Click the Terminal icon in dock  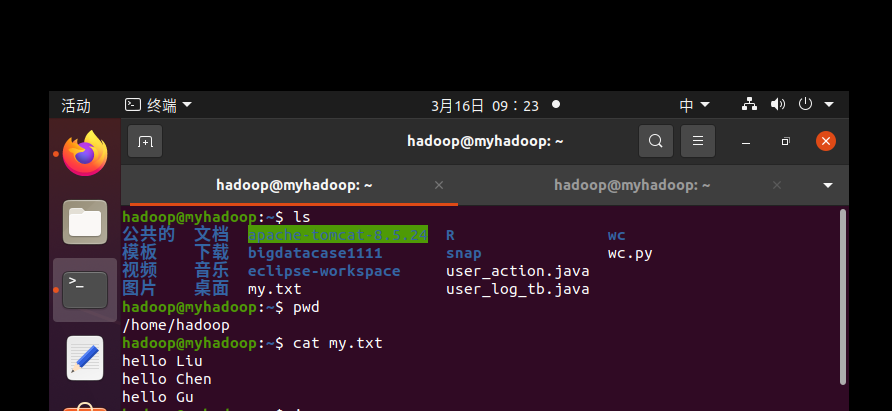85,290
